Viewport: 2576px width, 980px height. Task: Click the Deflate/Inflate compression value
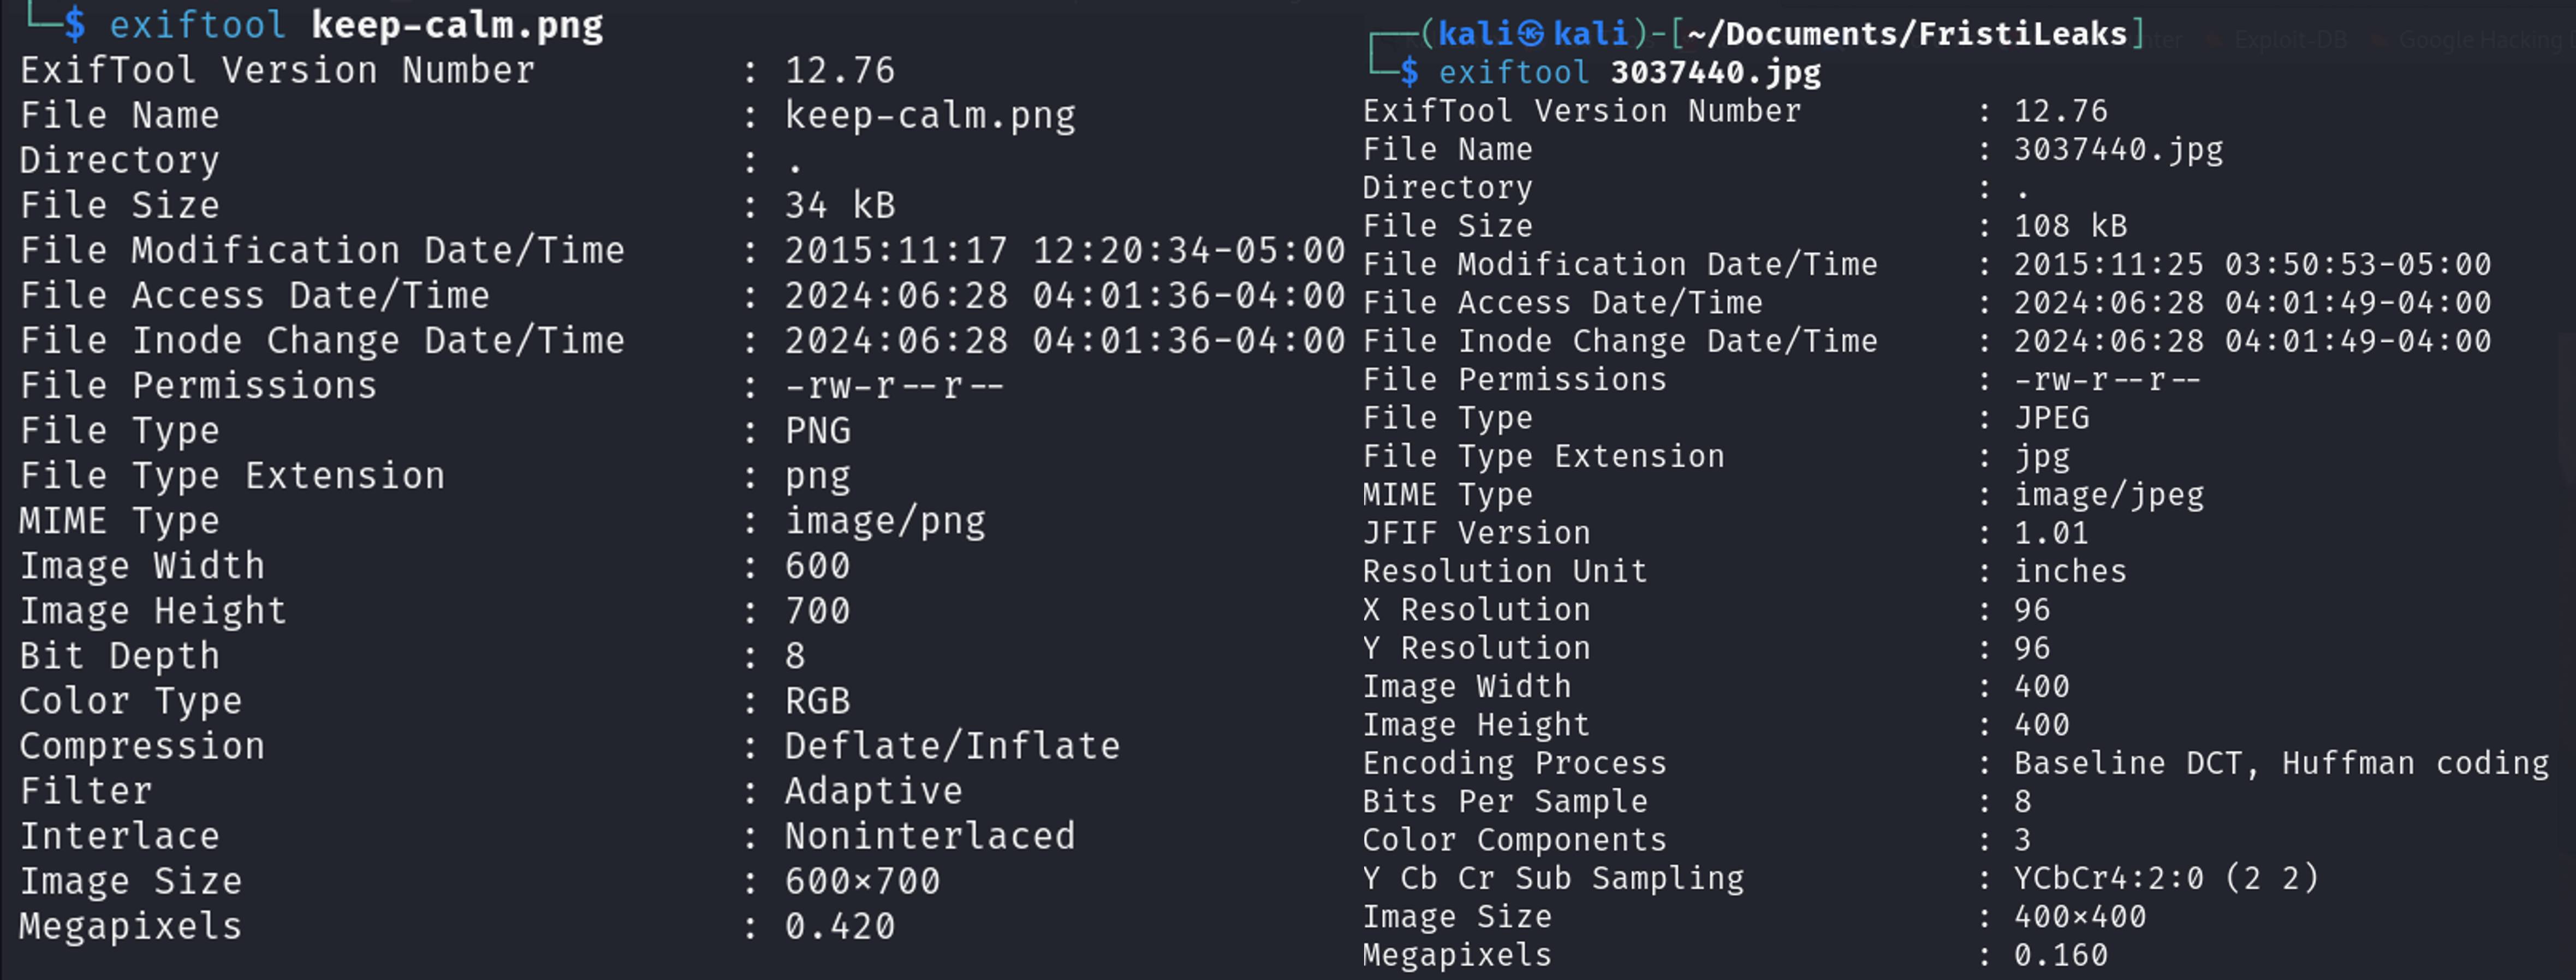pos(953,746)
